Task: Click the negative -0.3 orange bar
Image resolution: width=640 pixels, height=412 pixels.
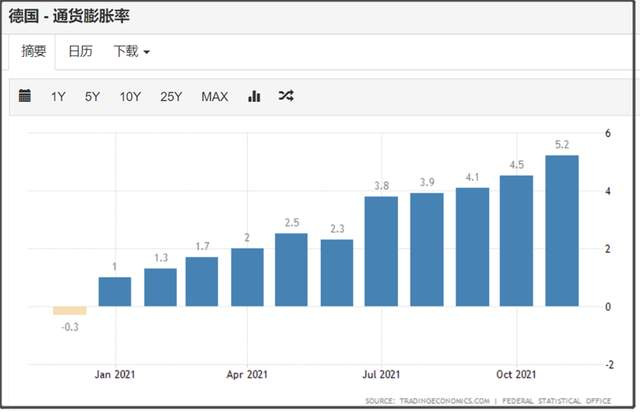Action: (70, 310)
